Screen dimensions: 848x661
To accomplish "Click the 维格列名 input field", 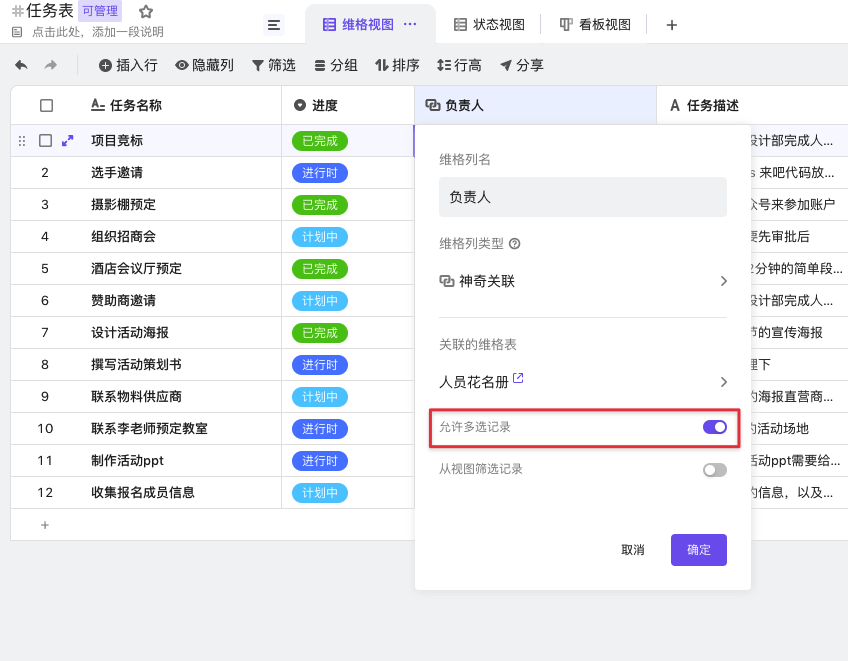I will pyautogui.click(x=583, y=197).
